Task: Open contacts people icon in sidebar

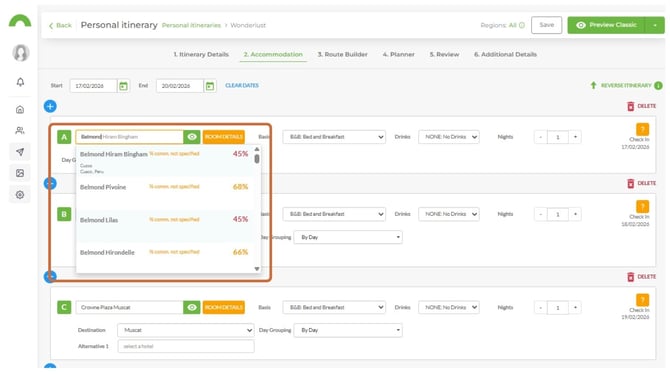Action: coord(20,131)
